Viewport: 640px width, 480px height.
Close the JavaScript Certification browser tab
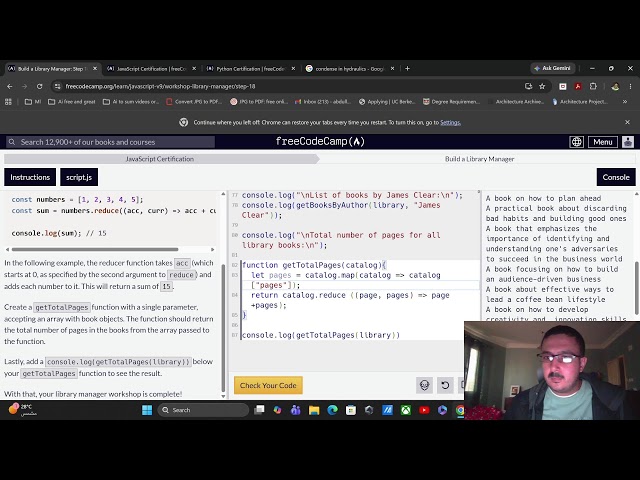coord(194,69)
